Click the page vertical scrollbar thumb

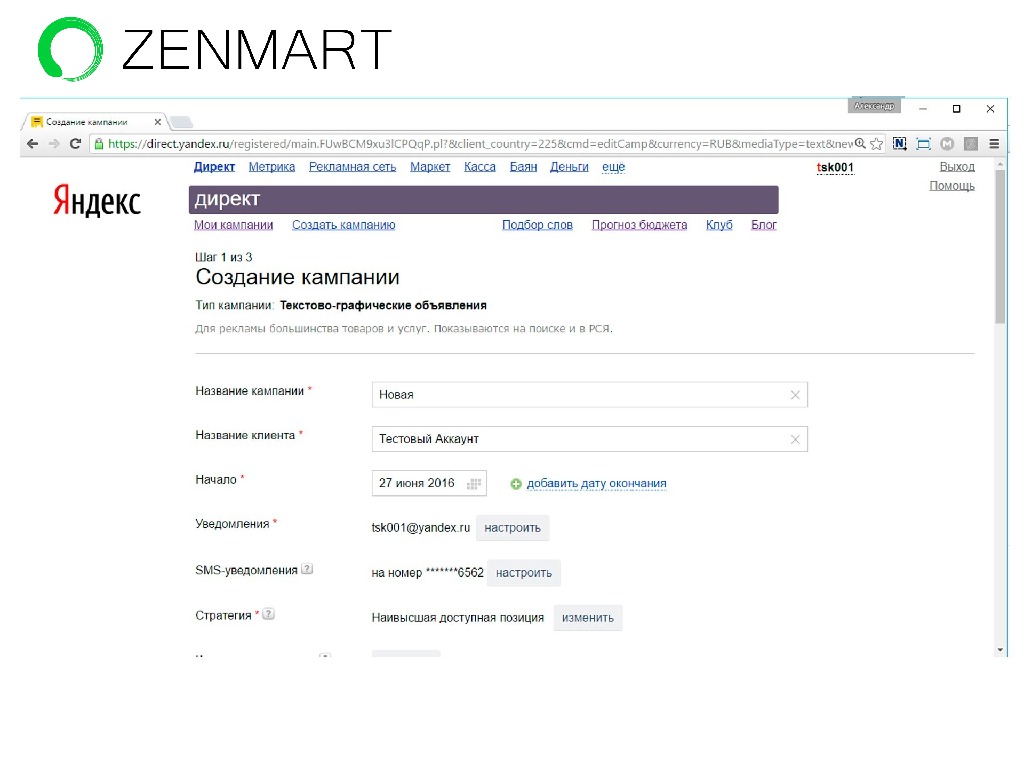(1000, 247)
